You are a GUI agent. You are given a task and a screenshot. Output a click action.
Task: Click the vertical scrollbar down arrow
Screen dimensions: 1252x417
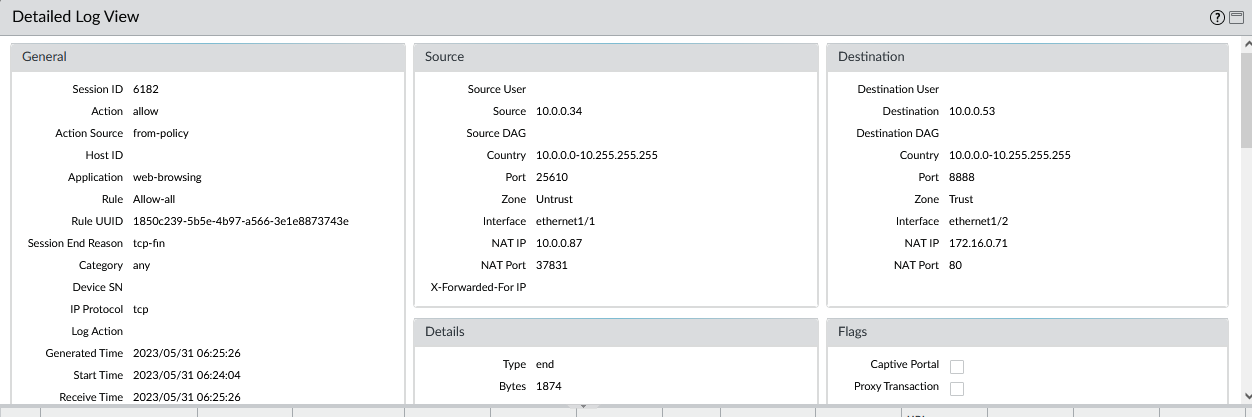(1246, 396)
